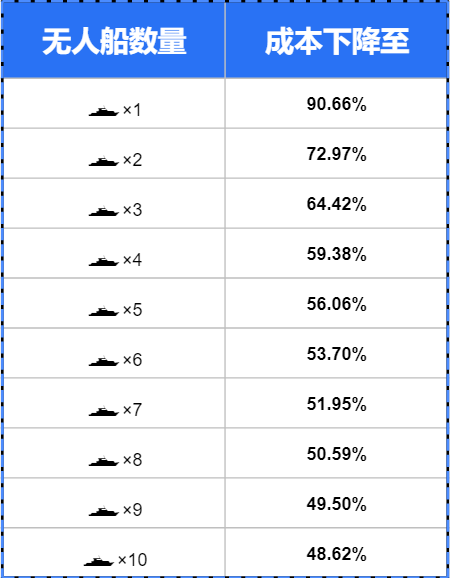Click the ship icon beside ×7
This screenshot has height=578, width=450.
104,411
